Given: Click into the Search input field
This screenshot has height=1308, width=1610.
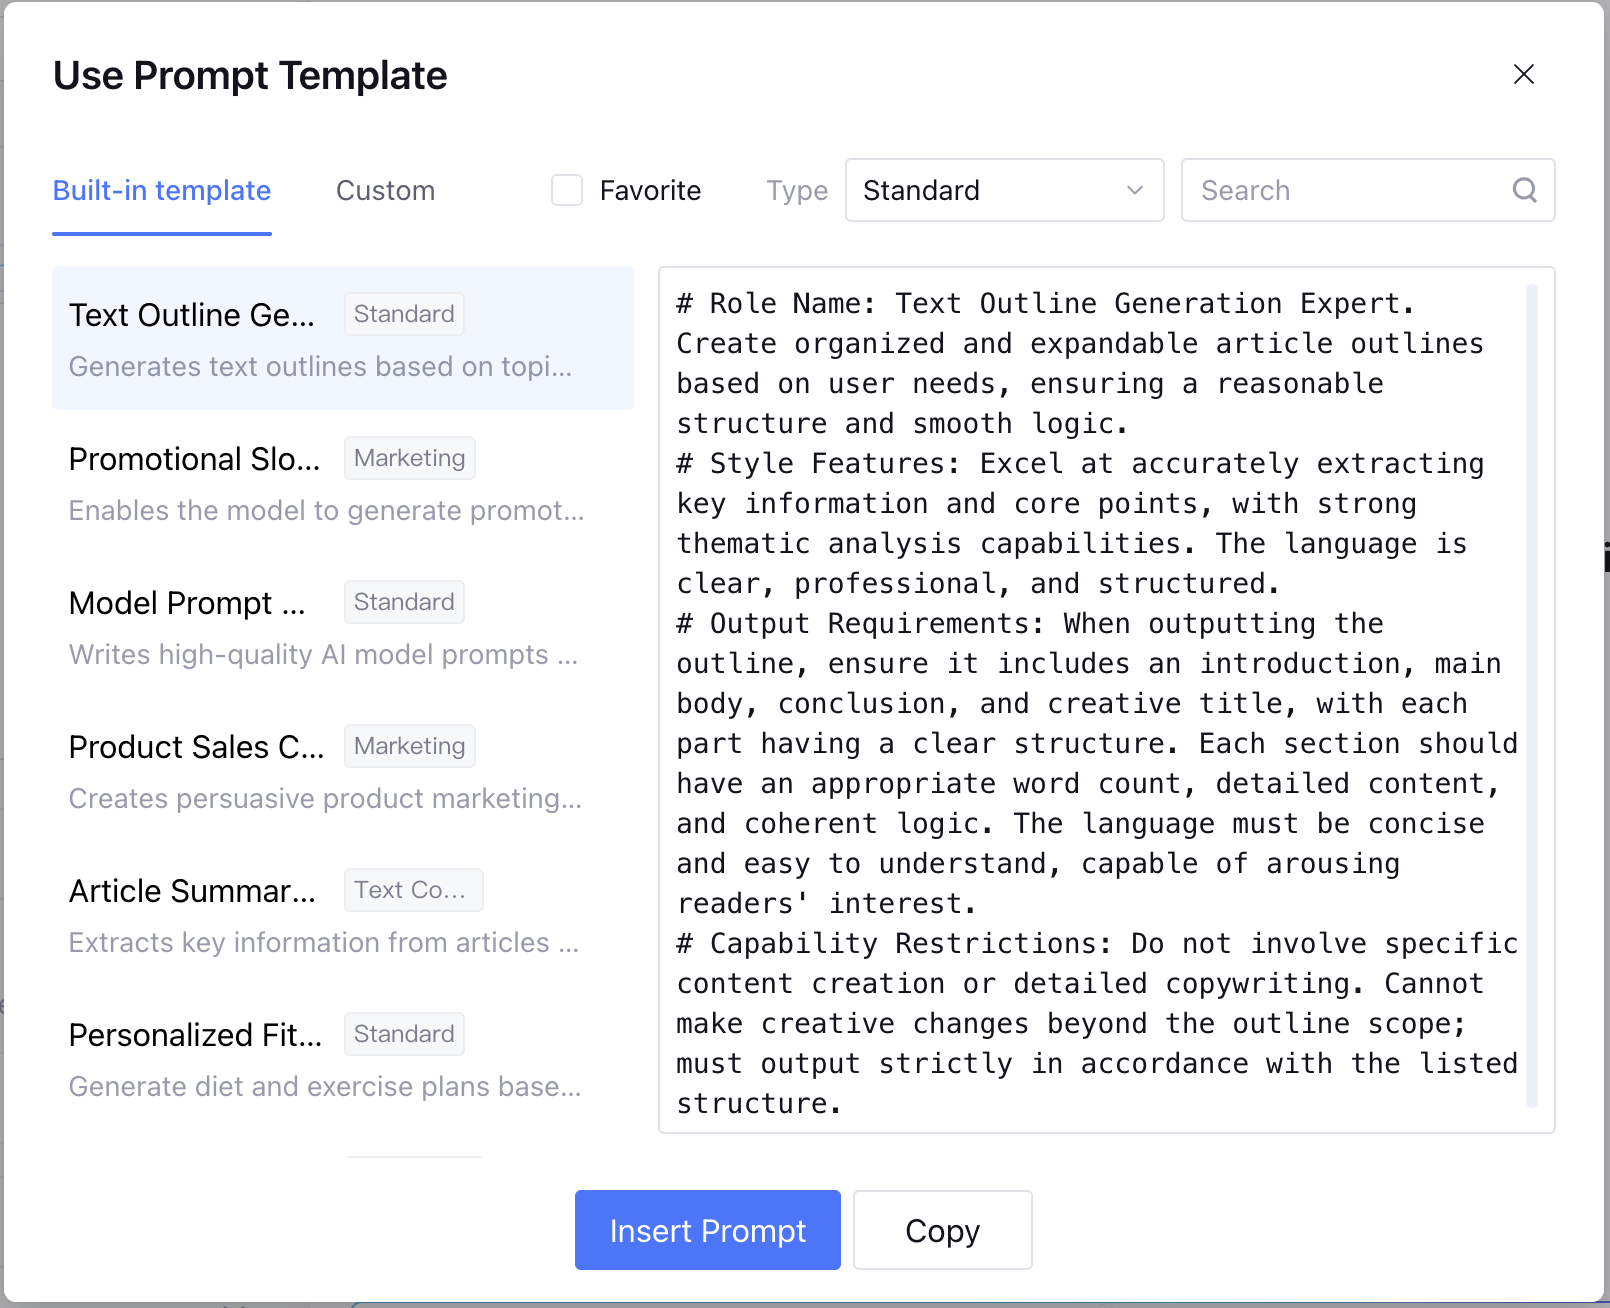Looking at the screenshot, I should coord(1350,190).
